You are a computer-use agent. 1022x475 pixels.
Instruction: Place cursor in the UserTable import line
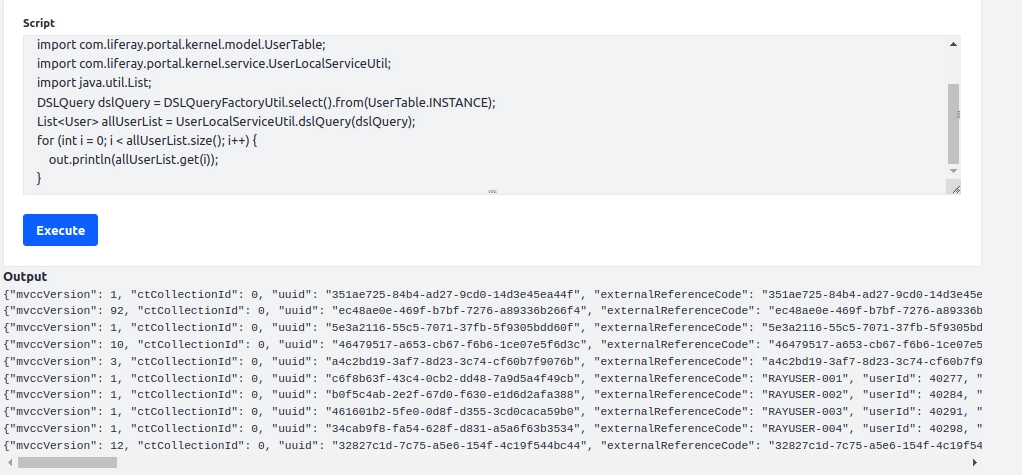pos(181,45)
